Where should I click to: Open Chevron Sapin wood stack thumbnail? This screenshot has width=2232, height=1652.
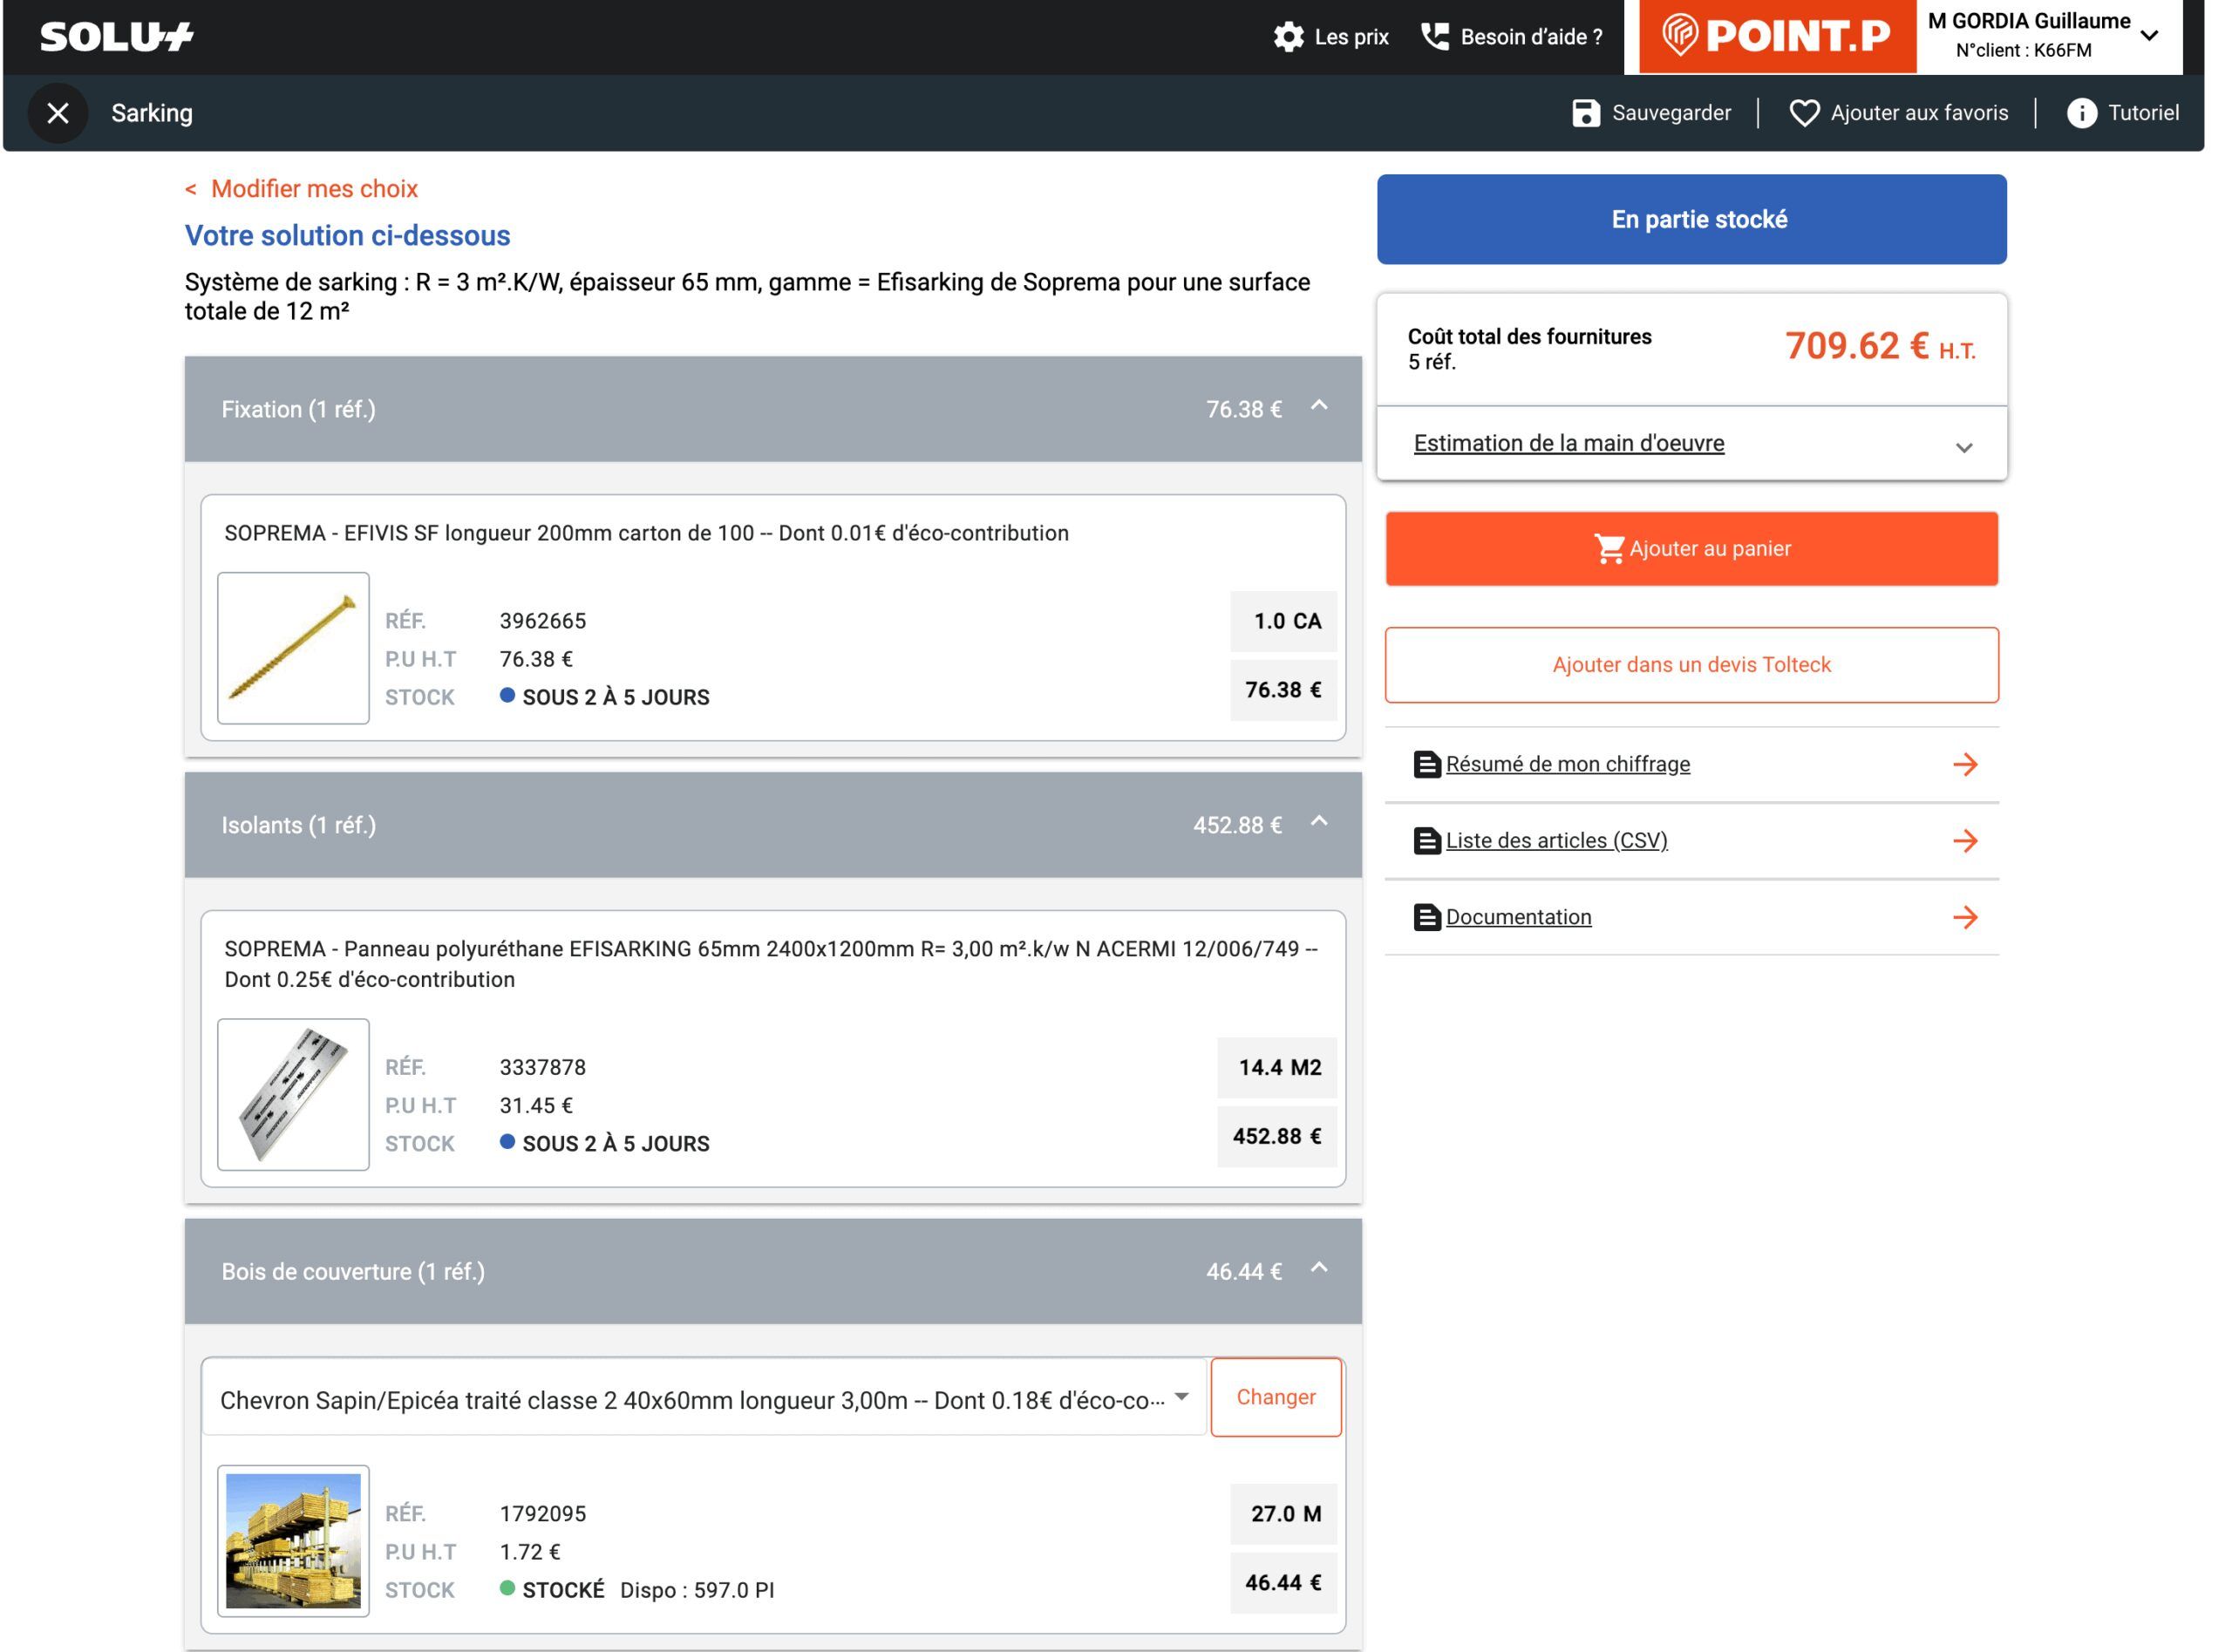point(293,1540)
